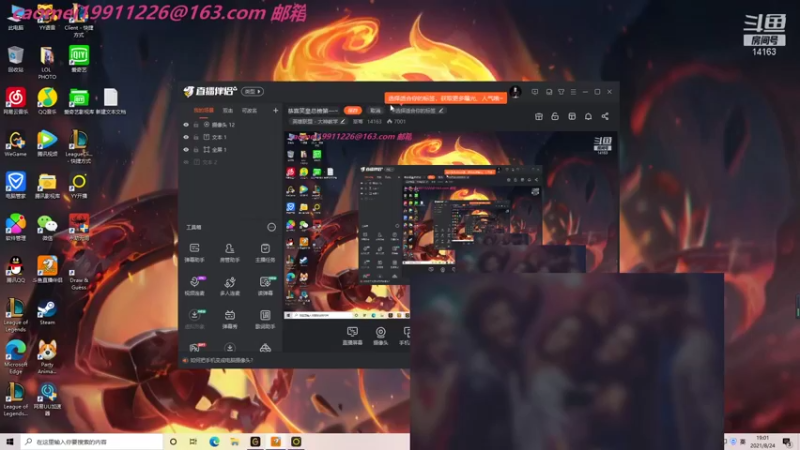800x450 pixels.
Task: Switch to the second scene tab
Action: point(228,110)
